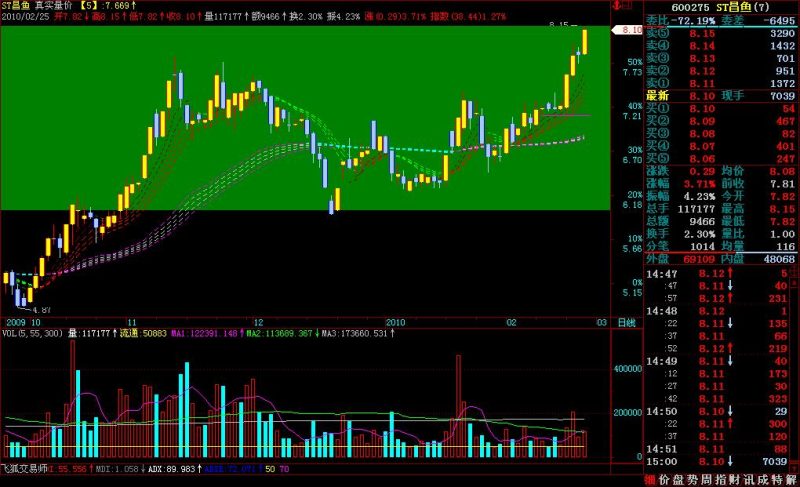Click the 2010 date marker on the time axis
The width and height of the screenshot is (800, 487).
point(395,322)
